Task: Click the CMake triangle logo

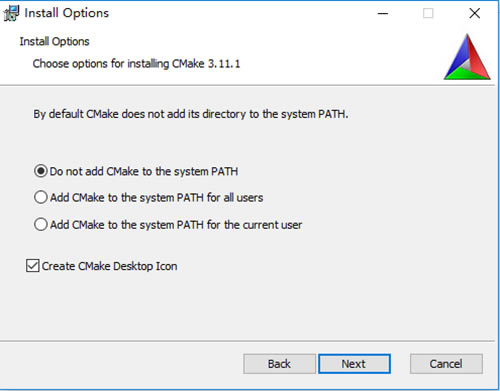Action: [467, 57]
